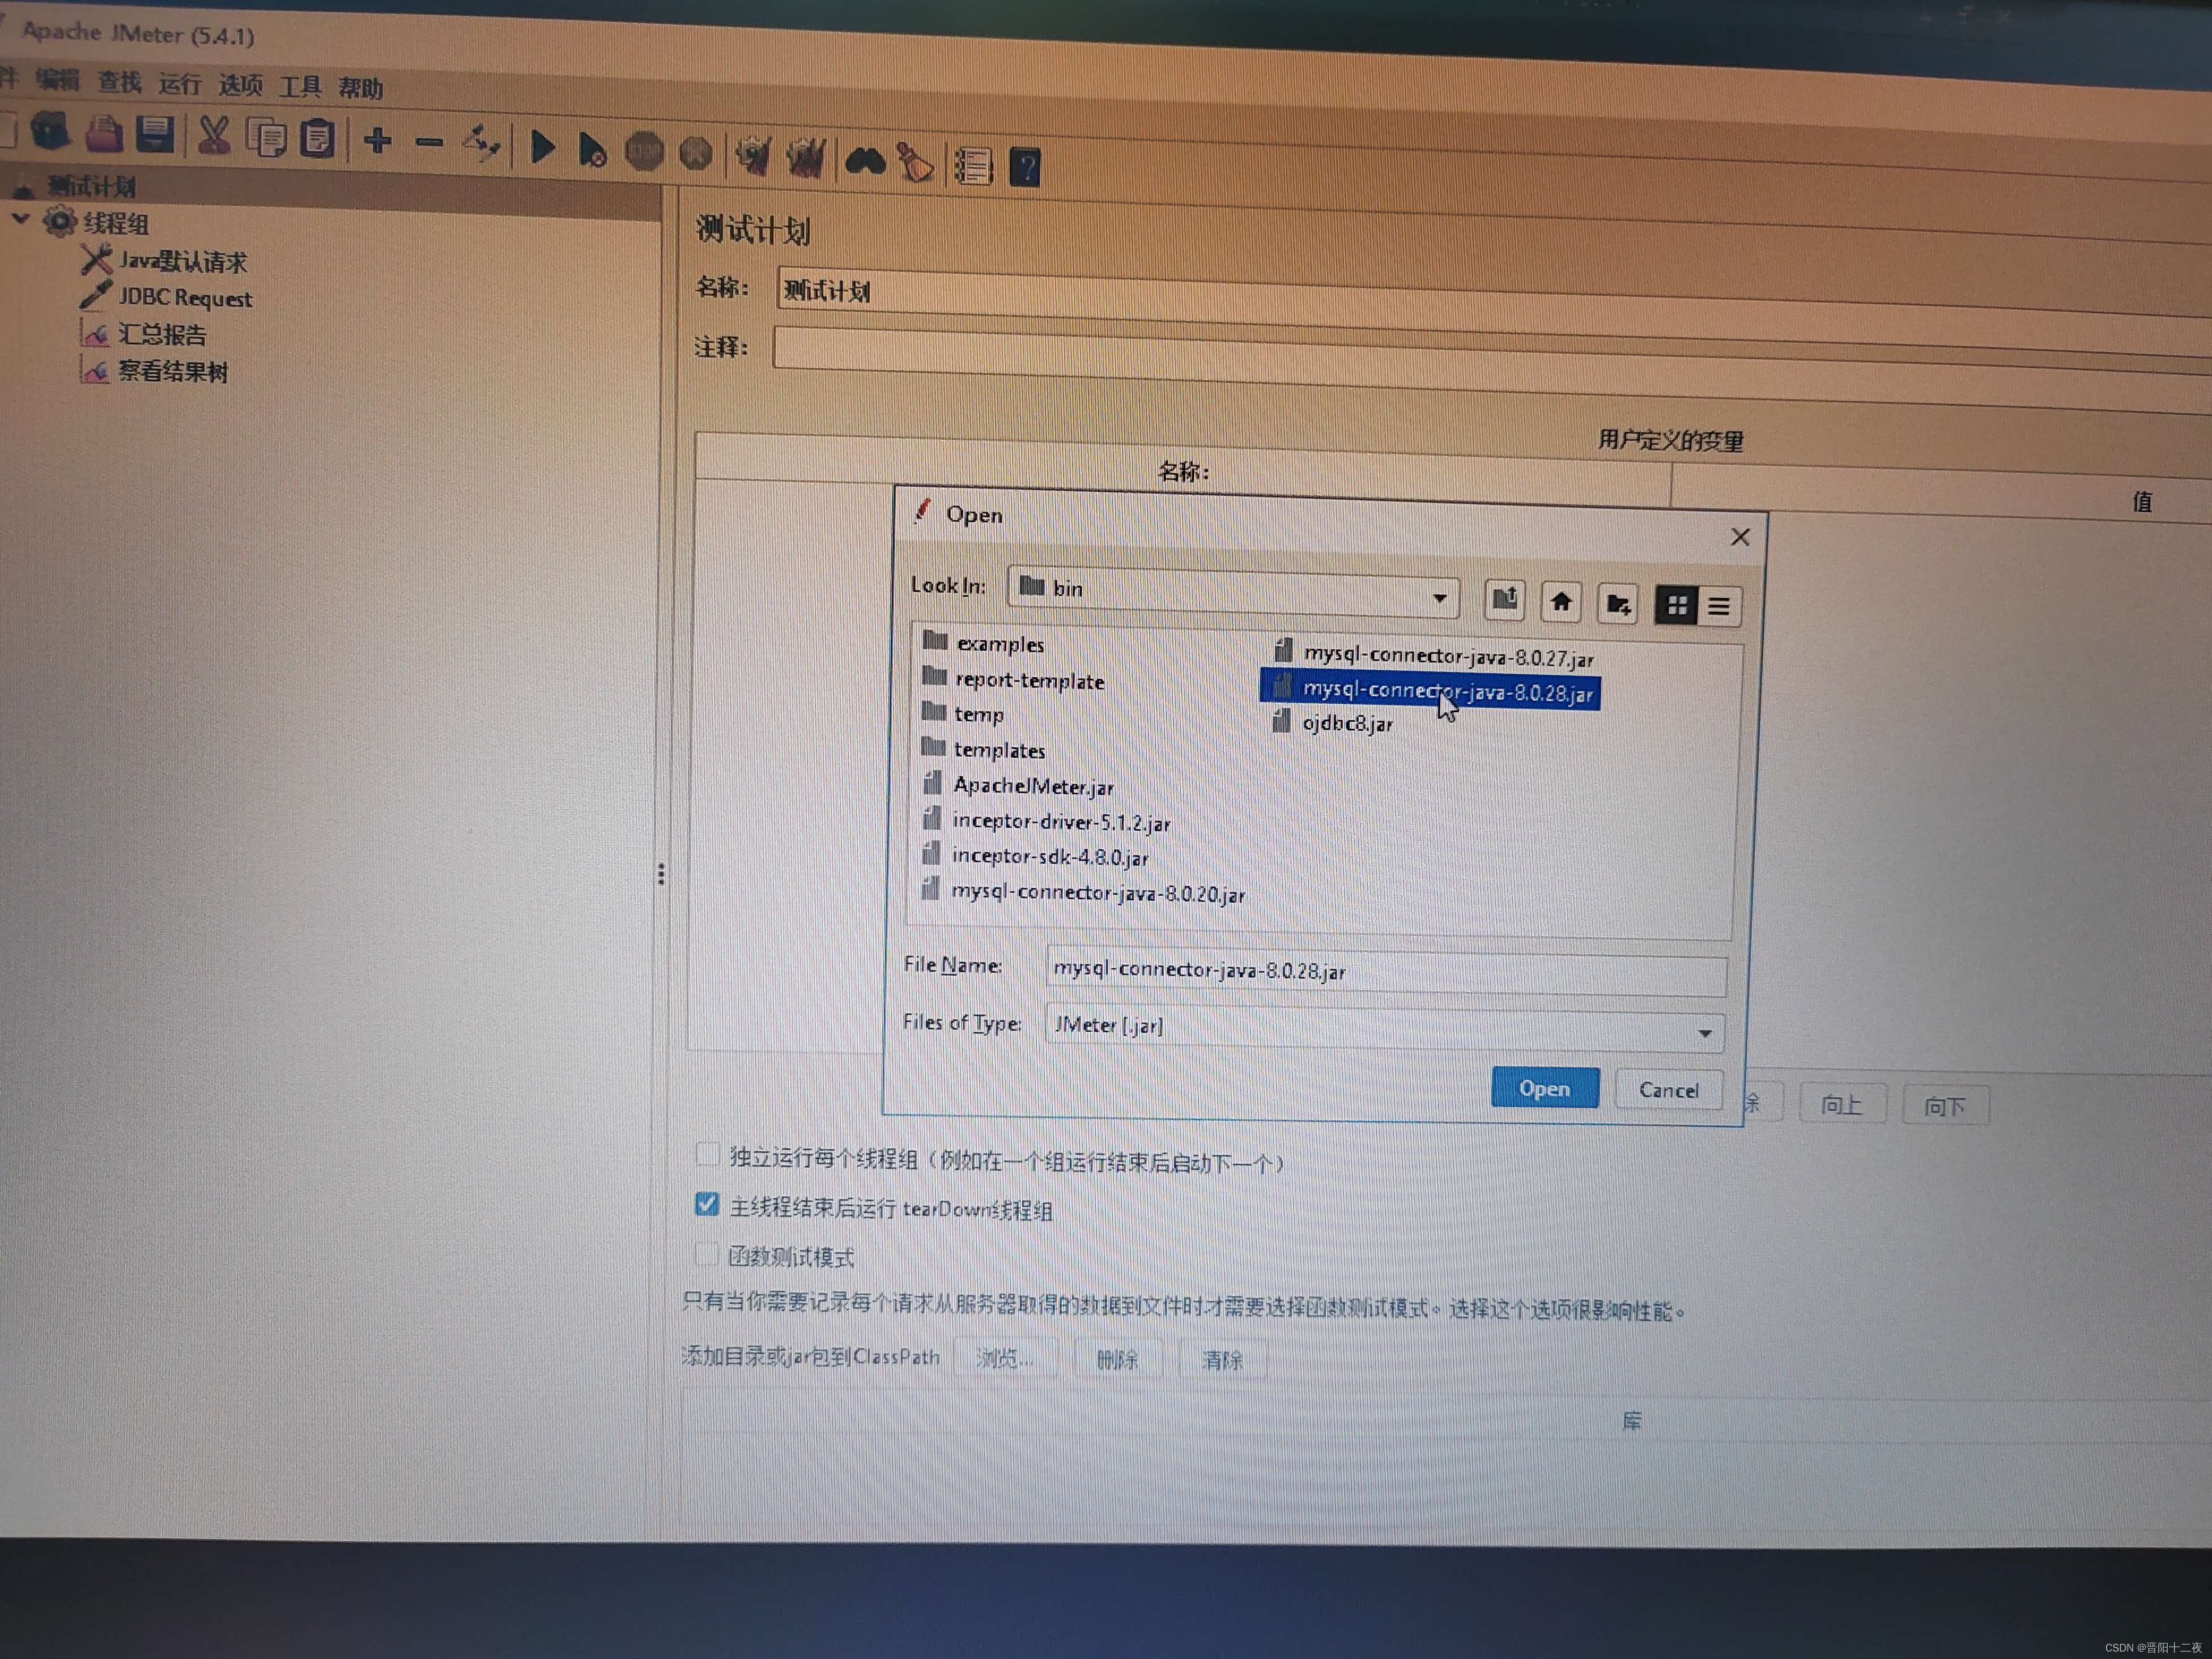Image resolution: width=2212 pixels, height=1659 pixels.
Task: Click the Create New Folder icon
Action: (1618, 604)
